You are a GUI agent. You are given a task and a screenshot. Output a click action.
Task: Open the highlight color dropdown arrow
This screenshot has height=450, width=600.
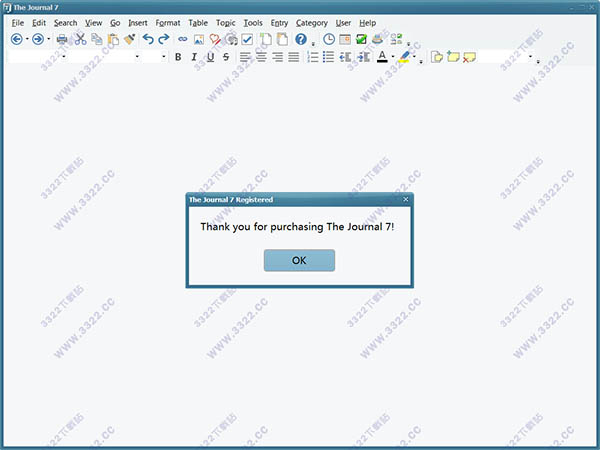(414, 57)
